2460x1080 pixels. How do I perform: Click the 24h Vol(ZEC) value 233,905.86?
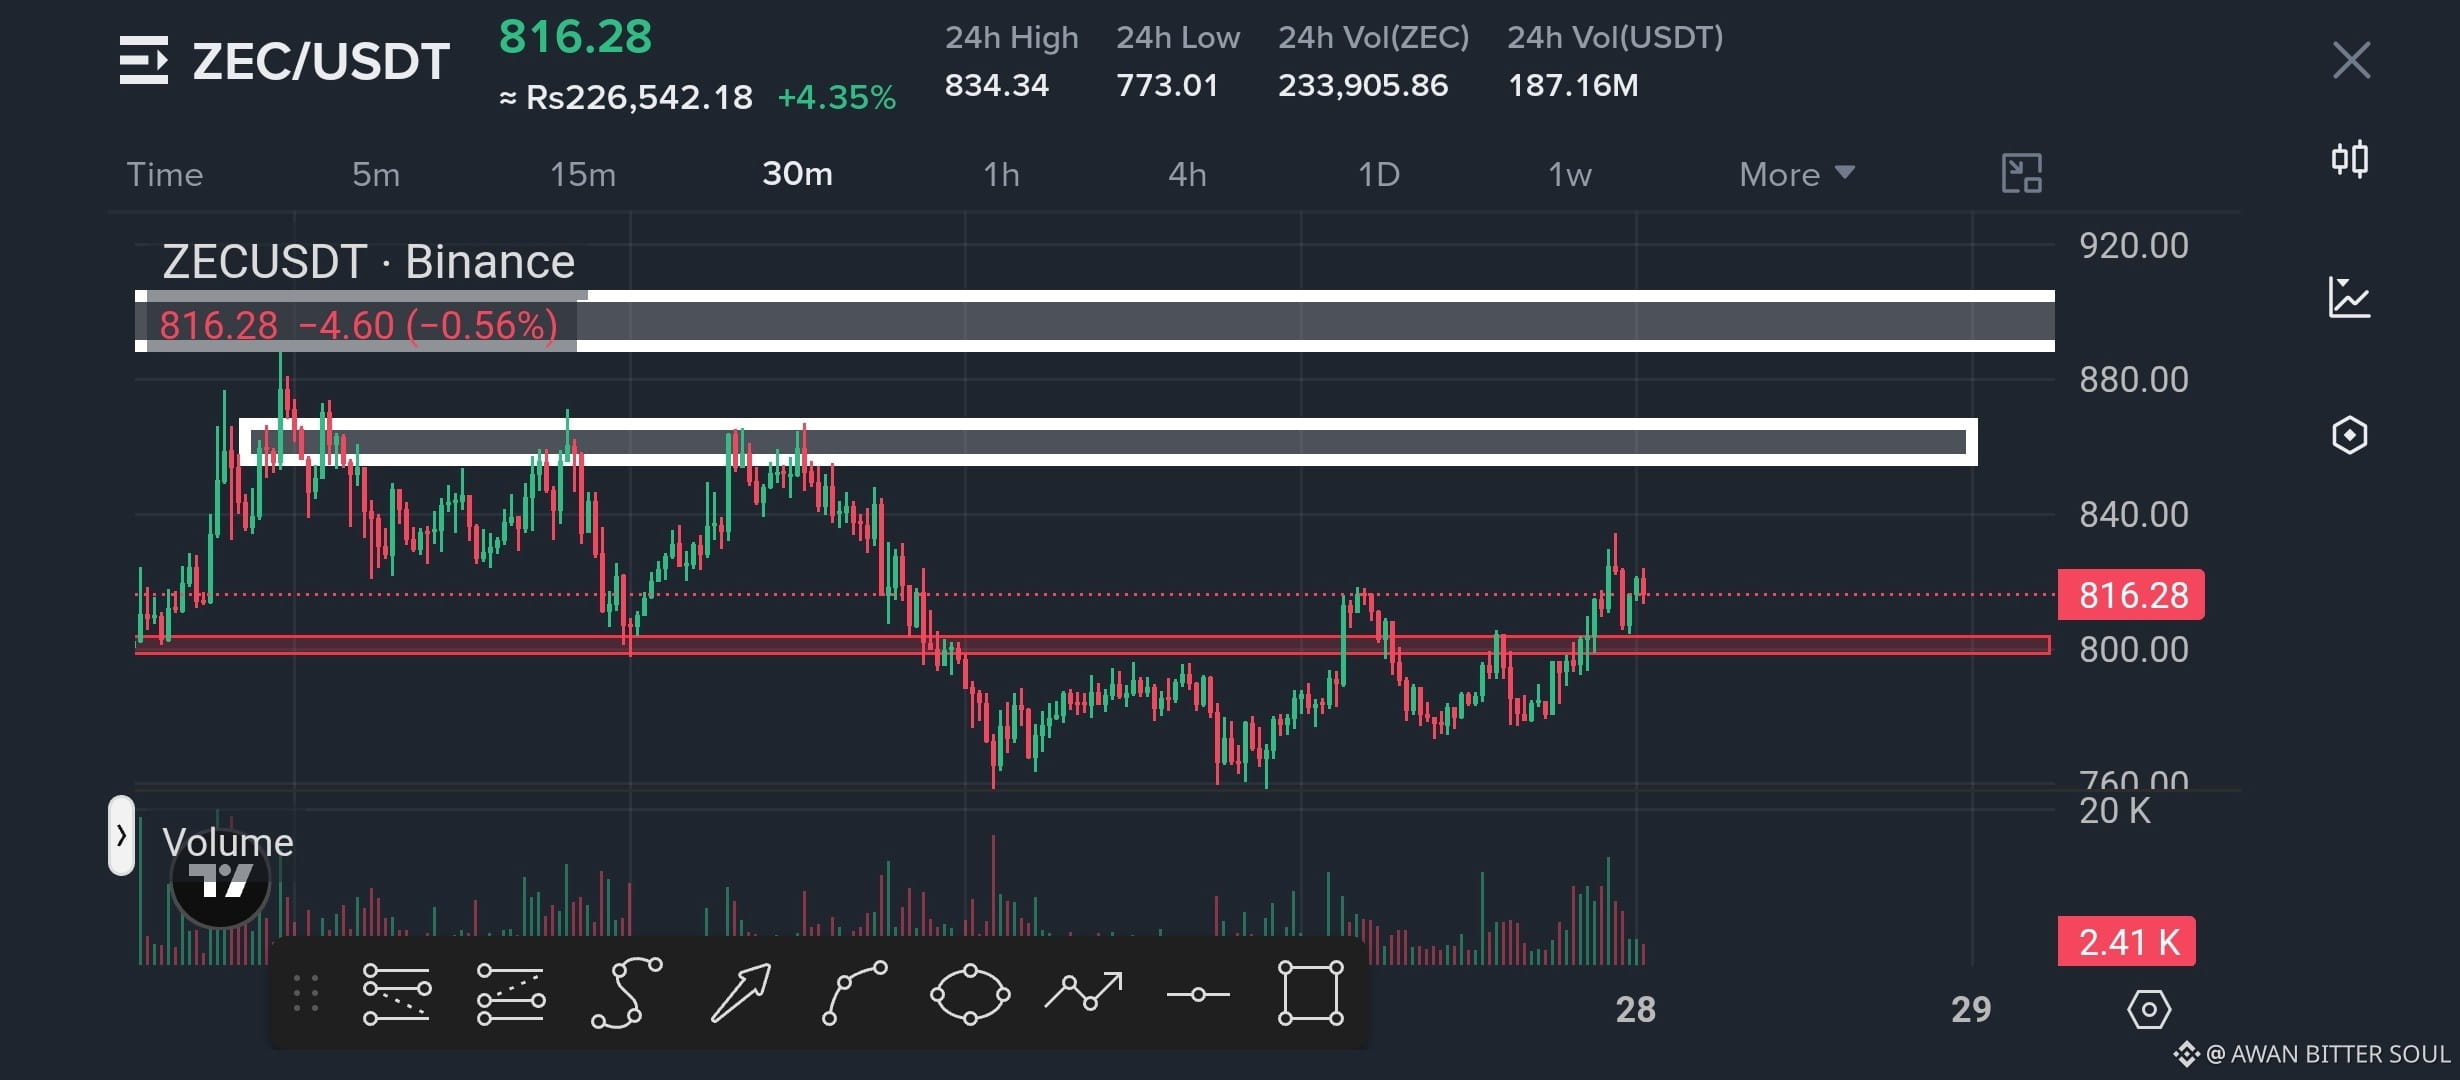[1362, 85]
